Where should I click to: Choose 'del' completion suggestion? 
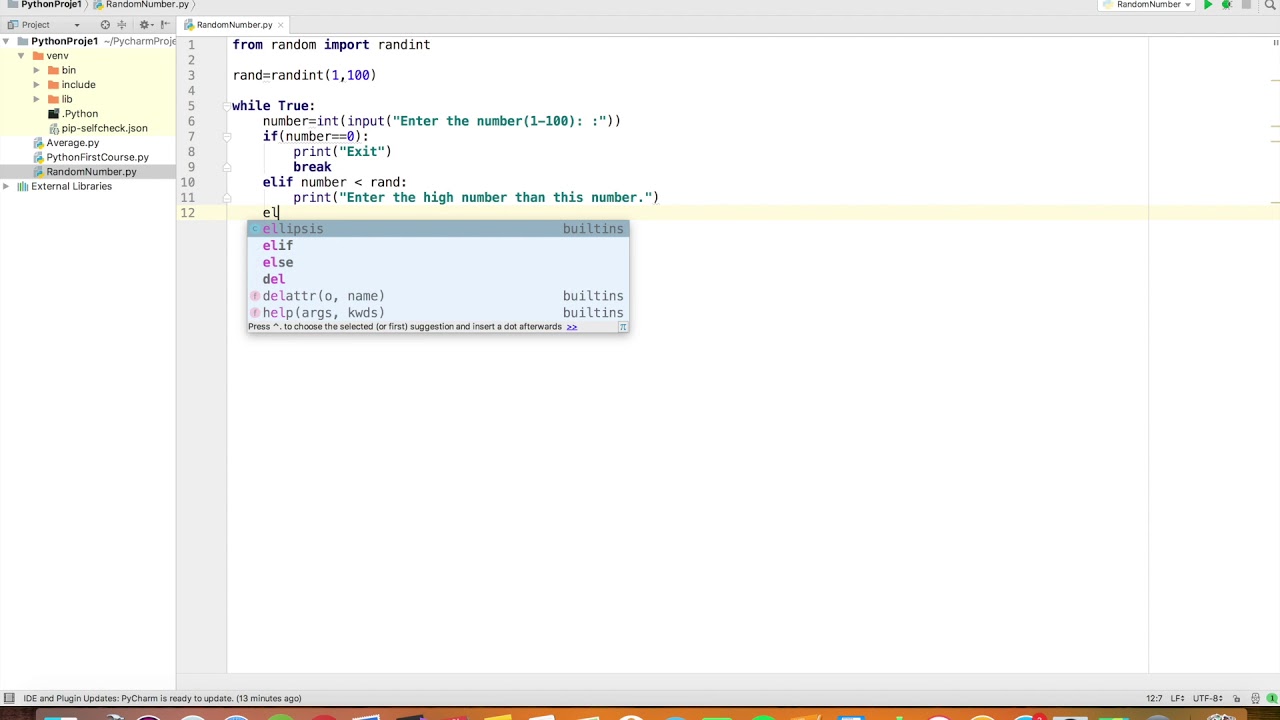click(x=438, y=279)
